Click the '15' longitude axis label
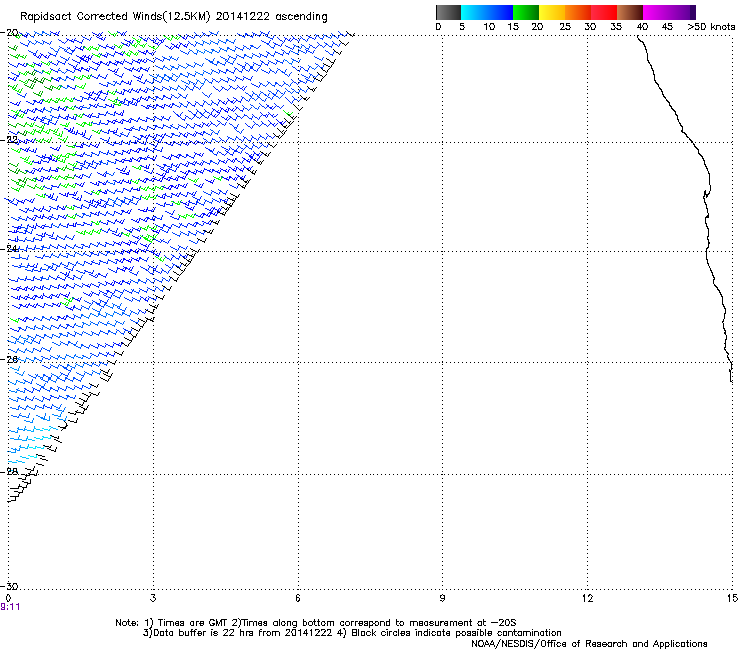Screen dimensions: 740x650 click(x=732, y=598)
